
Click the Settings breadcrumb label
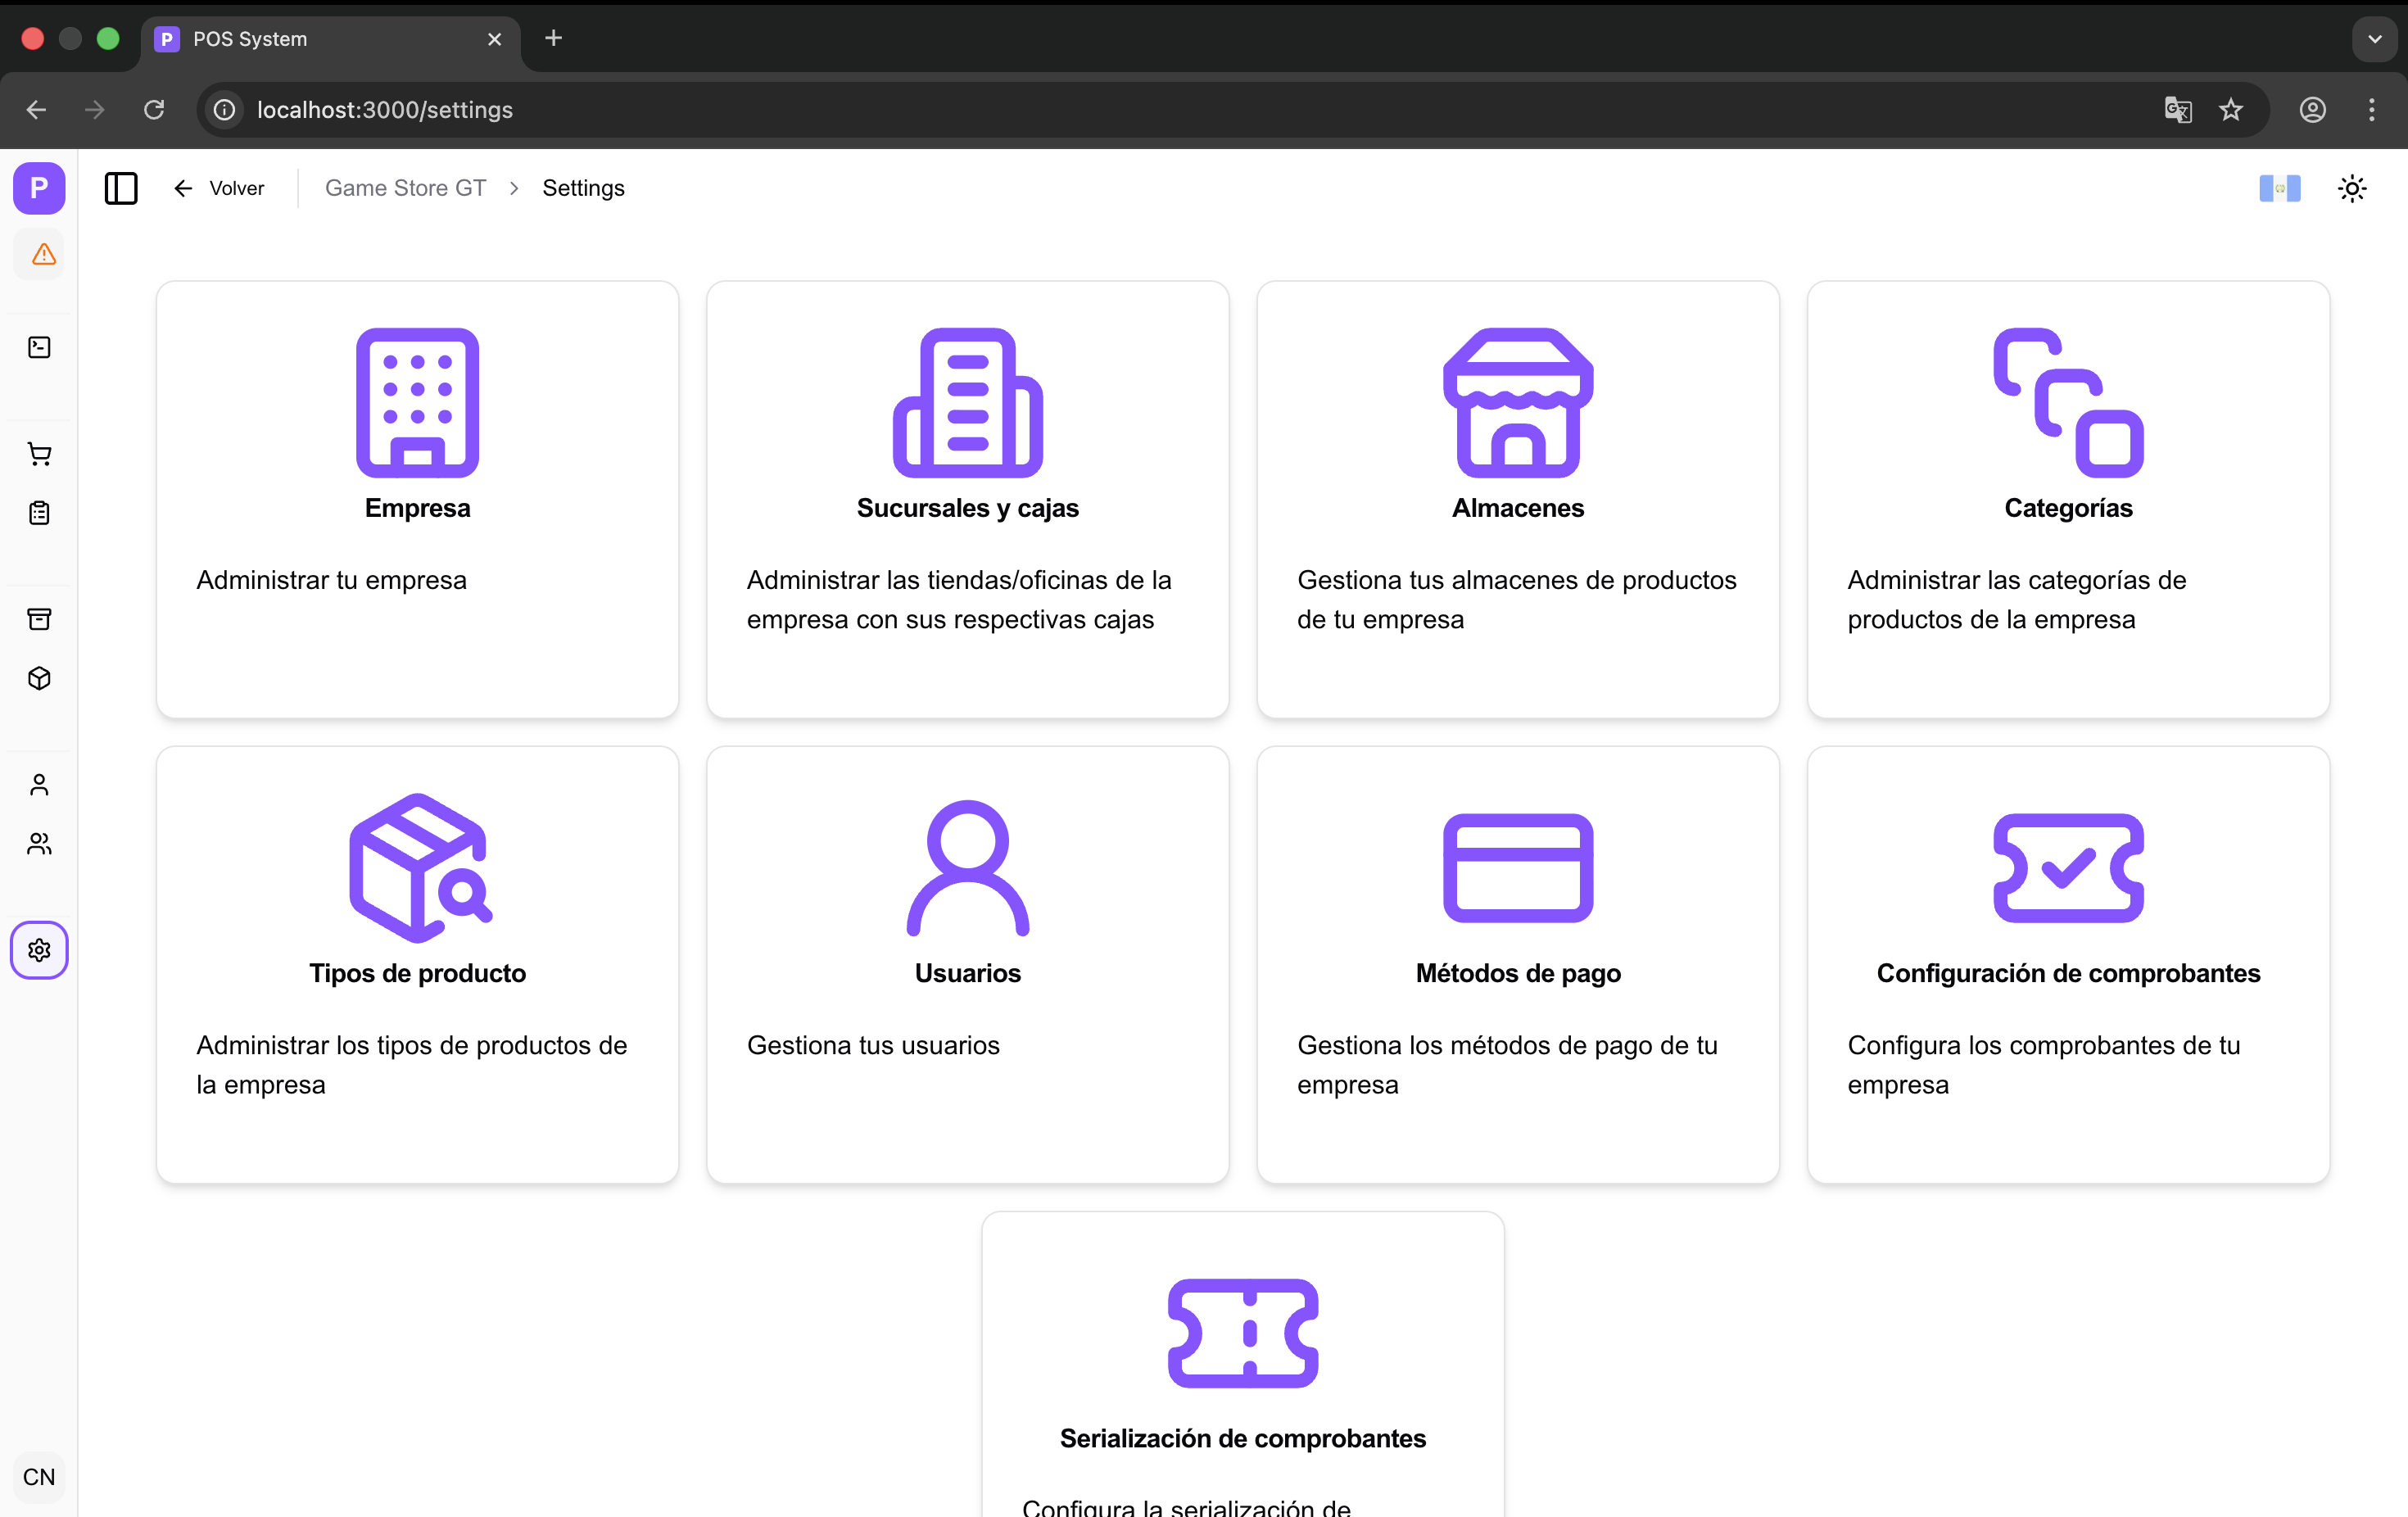coord(583,188)
